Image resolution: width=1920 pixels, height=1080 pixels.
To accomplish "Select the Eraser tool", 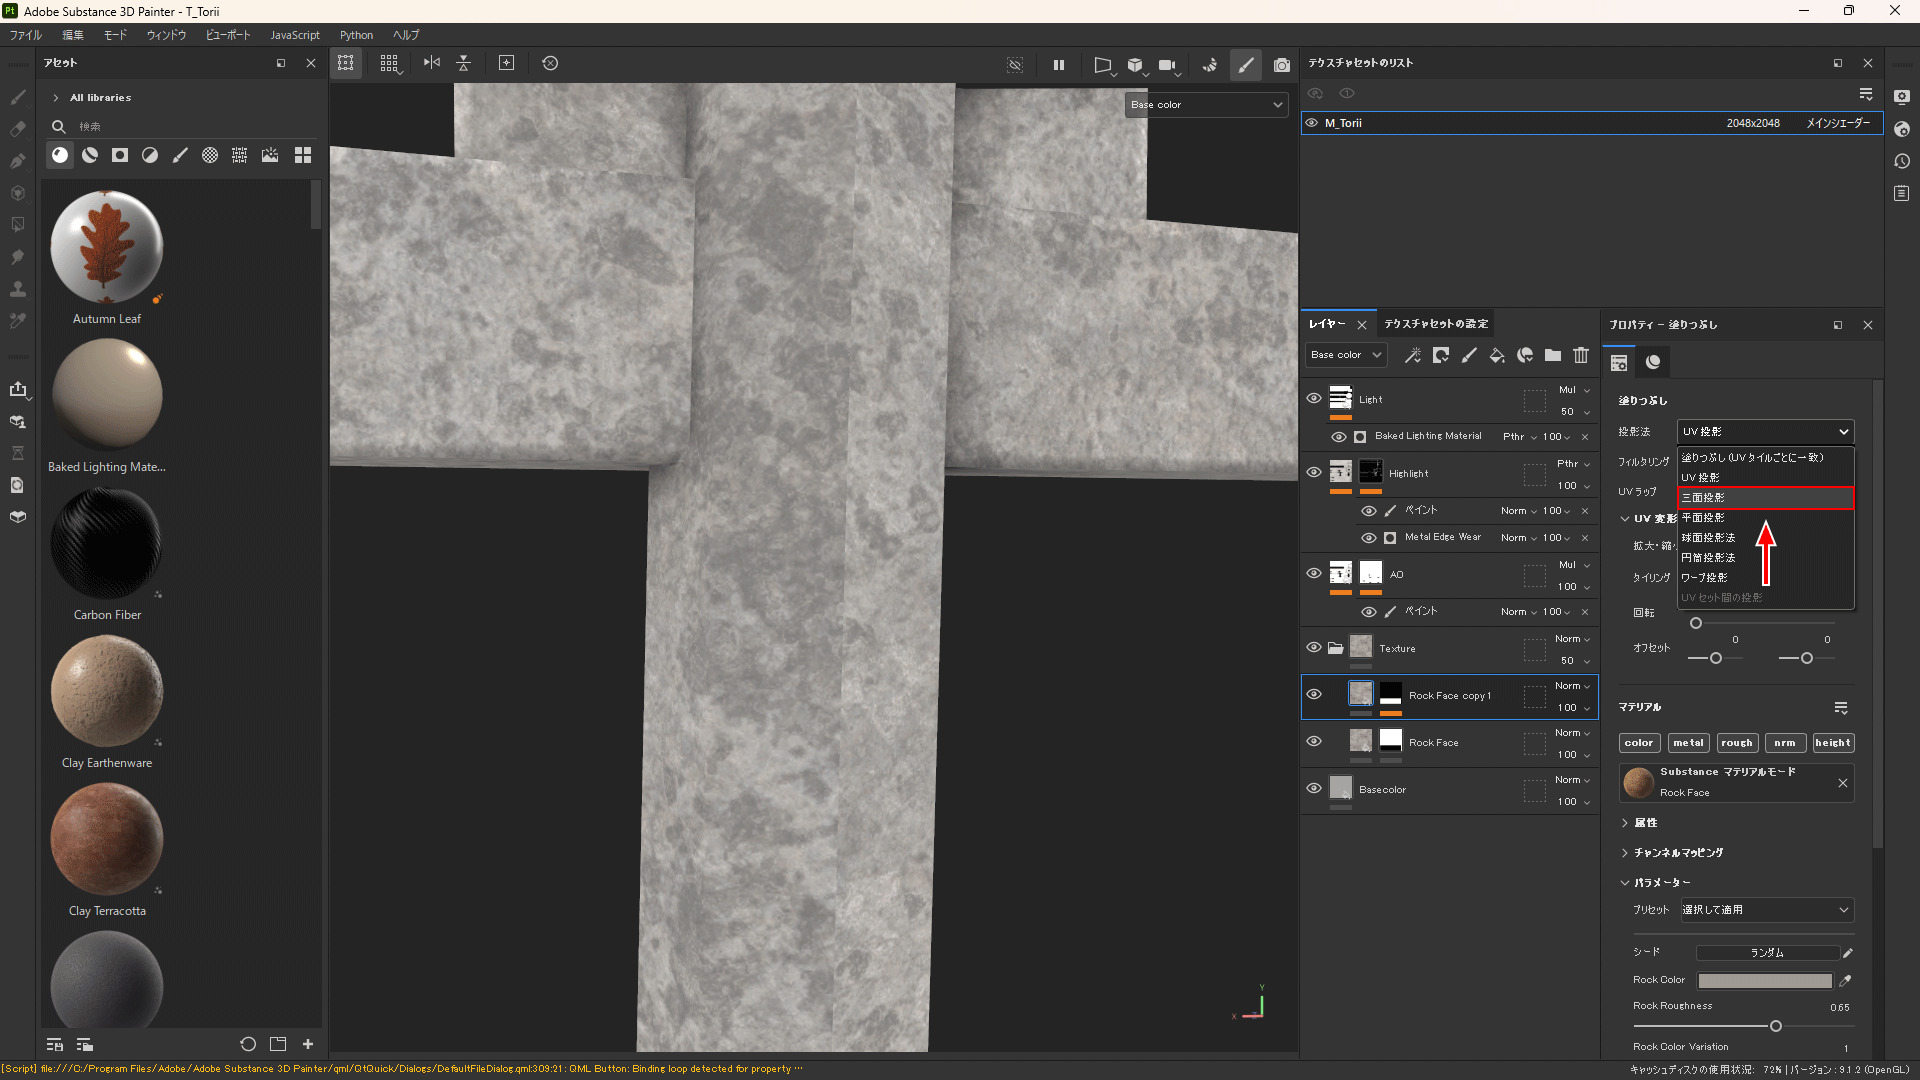I will (18, 129).
